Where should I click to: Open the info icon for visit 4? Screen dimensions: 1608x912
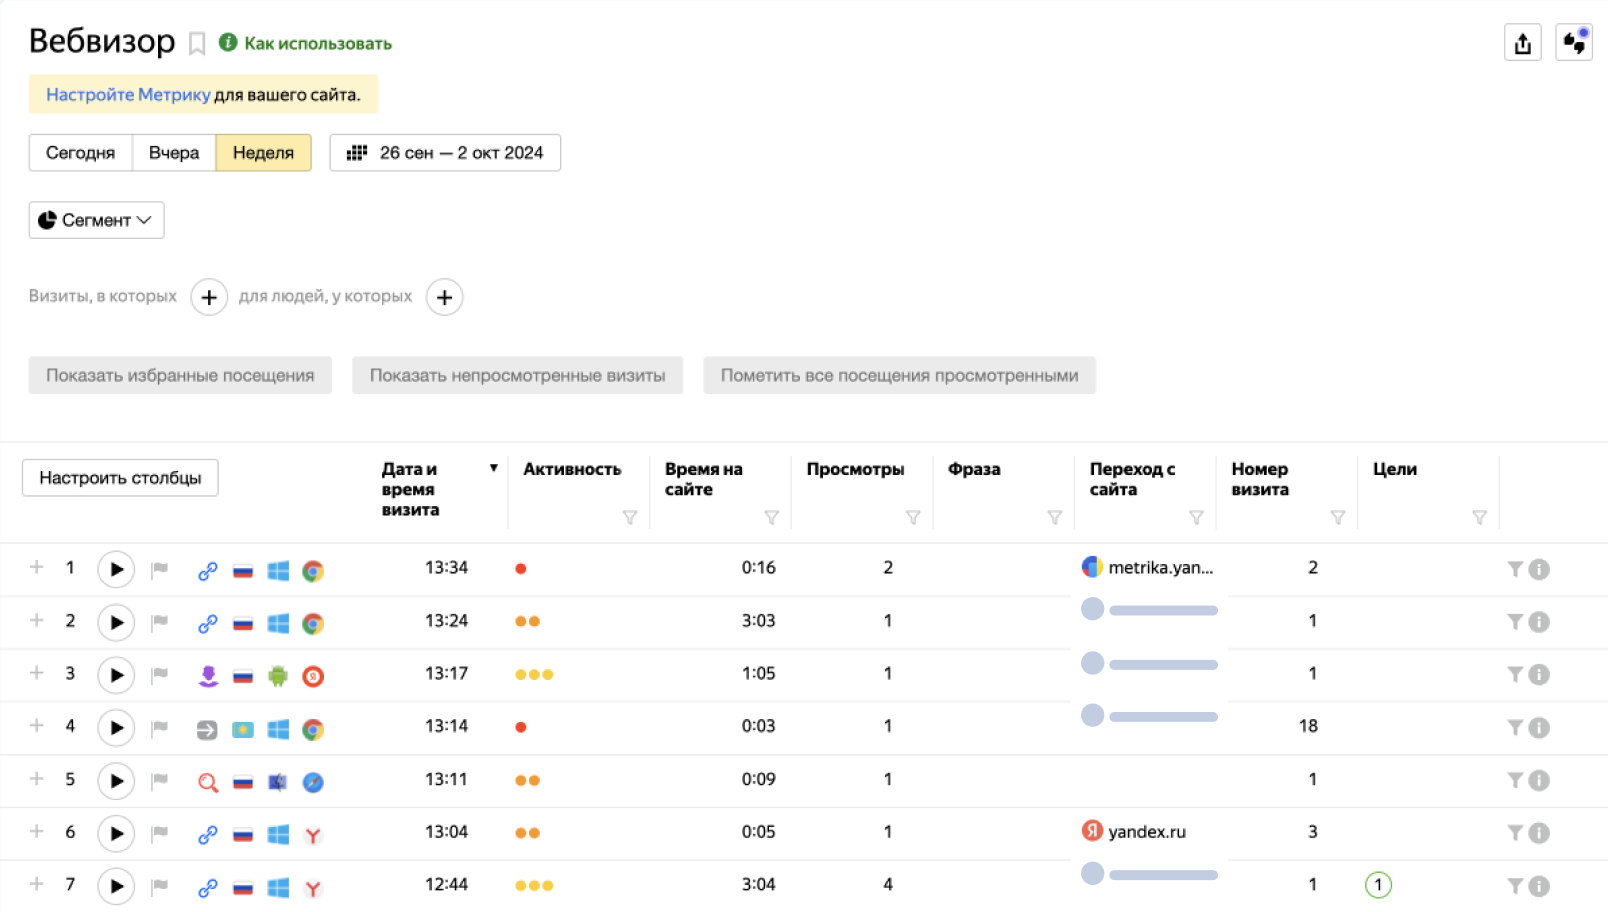1539,728
